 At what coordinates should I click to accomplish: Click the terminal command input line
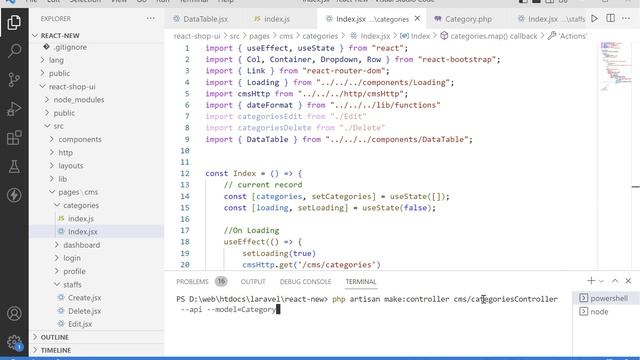pyautogui.click(x=367, y=304)
